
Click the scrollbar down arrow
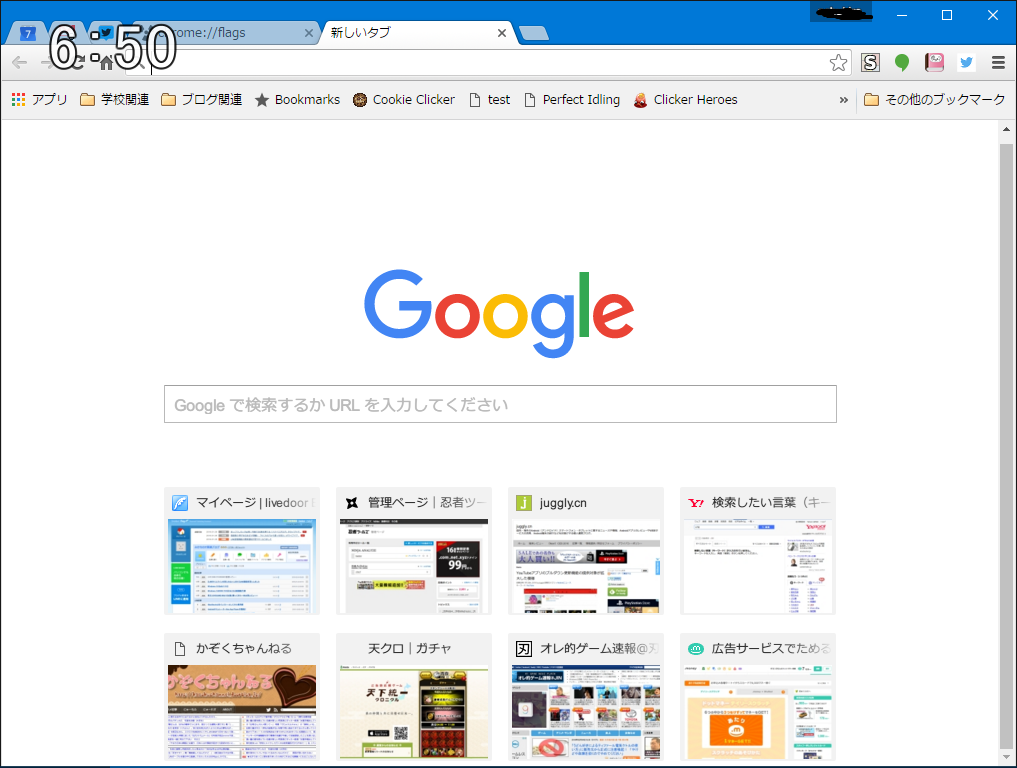(1006, 757)
